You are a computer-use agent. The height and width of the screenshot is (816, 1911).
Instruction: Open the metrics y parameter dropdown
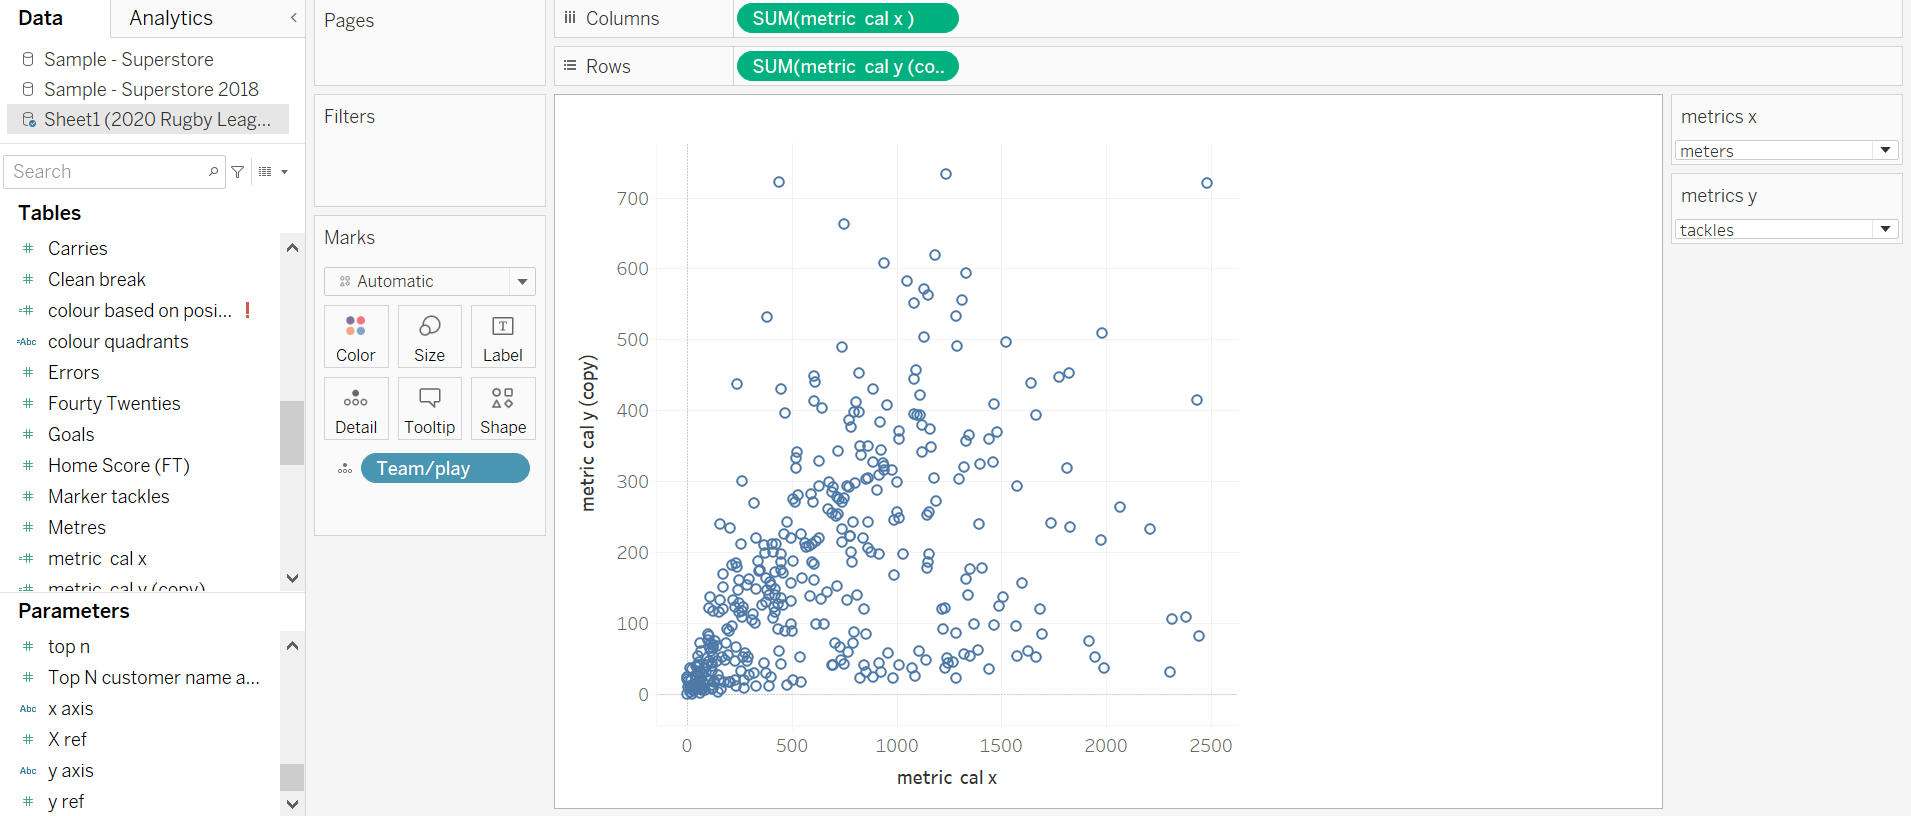click(1885, 229)
